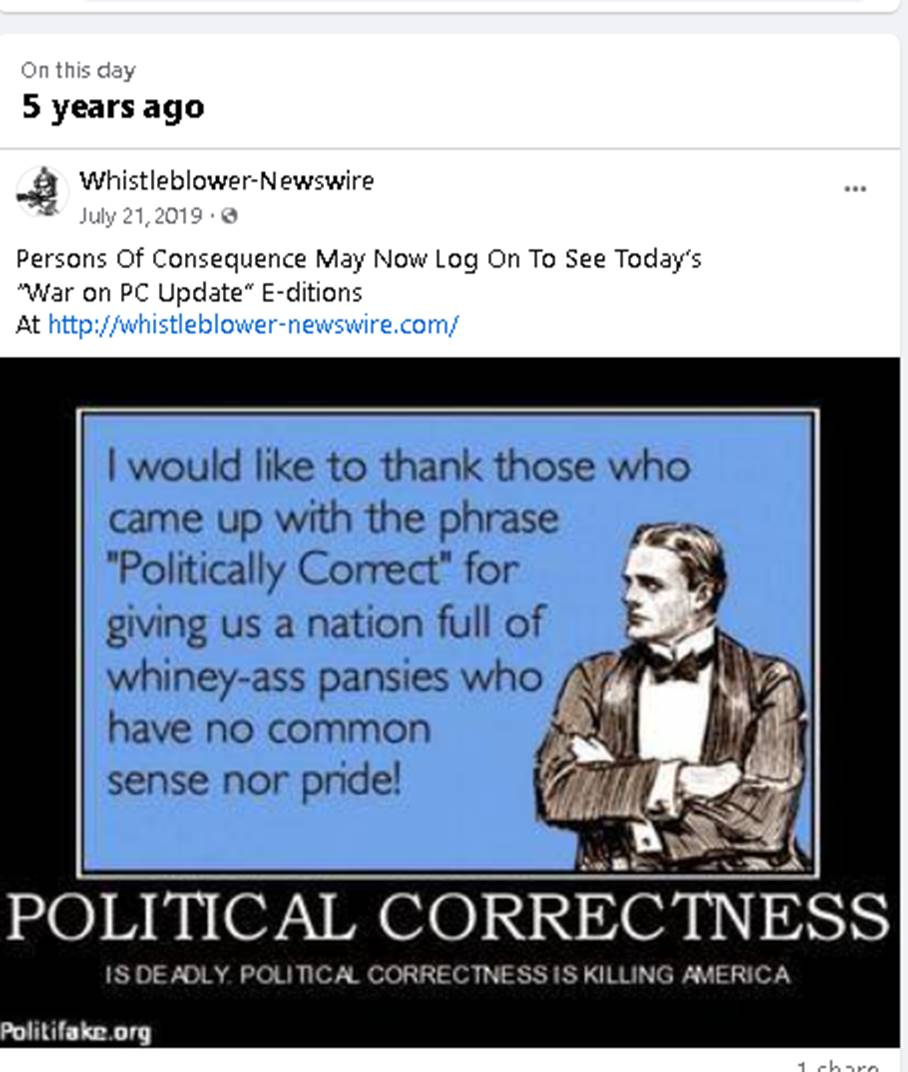Click the "whiney-ass pansies who" line in the meme

(324, 677)
